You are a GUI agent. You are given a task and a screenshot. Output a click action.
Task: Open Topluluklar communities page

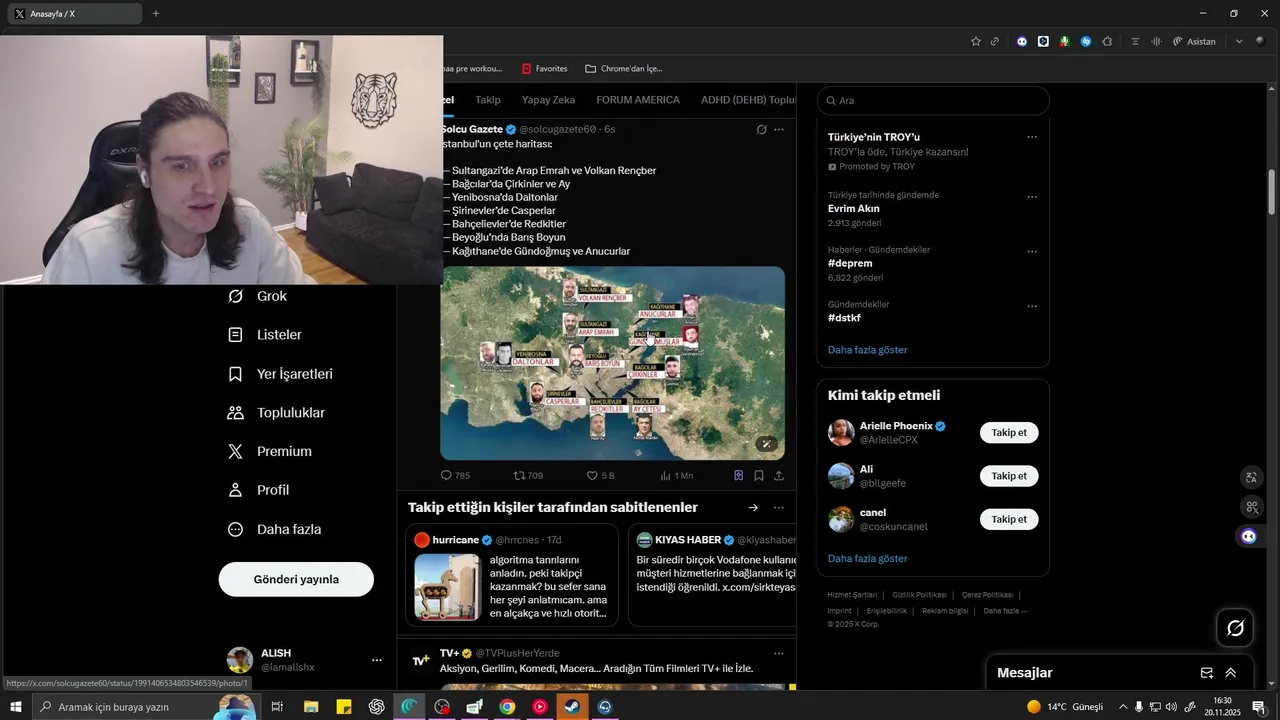point(276,413)
